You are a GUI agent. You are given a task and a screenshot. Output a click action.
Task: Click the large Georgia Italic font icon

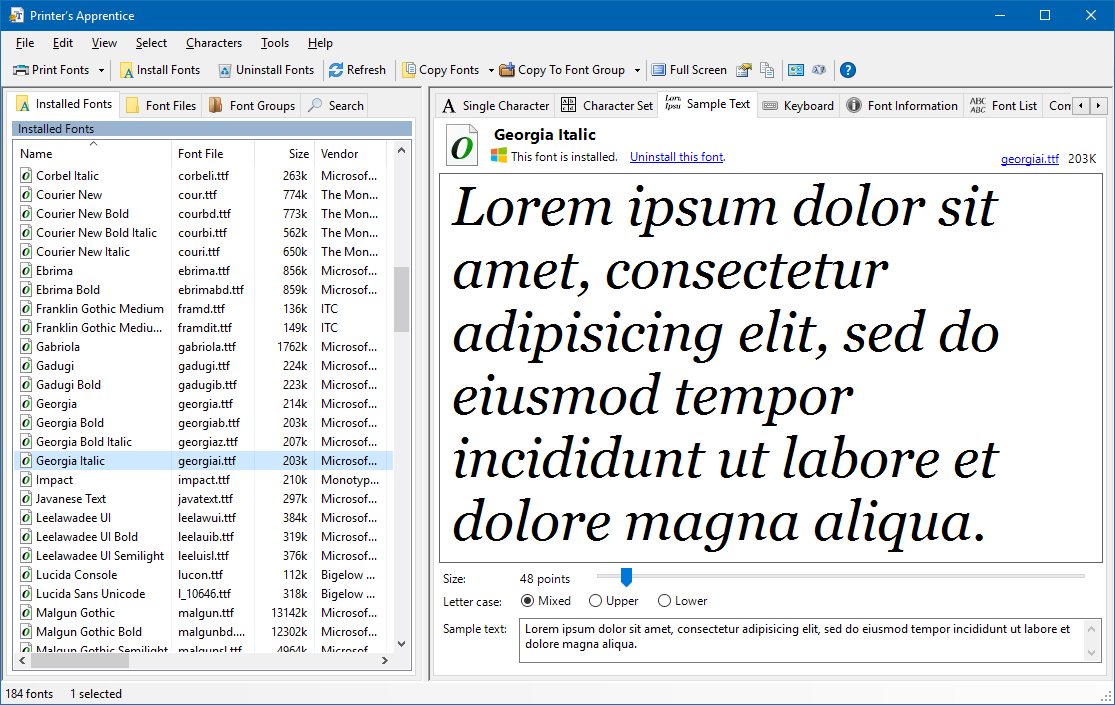click(x=462, y=146)
